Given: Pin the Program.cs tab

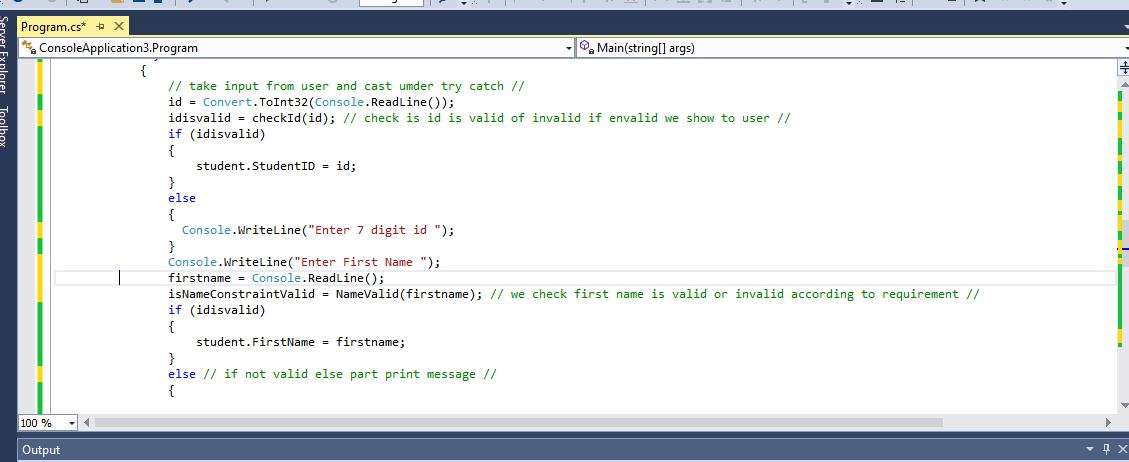Looking at the screenshot, I should tap(102, 26).
